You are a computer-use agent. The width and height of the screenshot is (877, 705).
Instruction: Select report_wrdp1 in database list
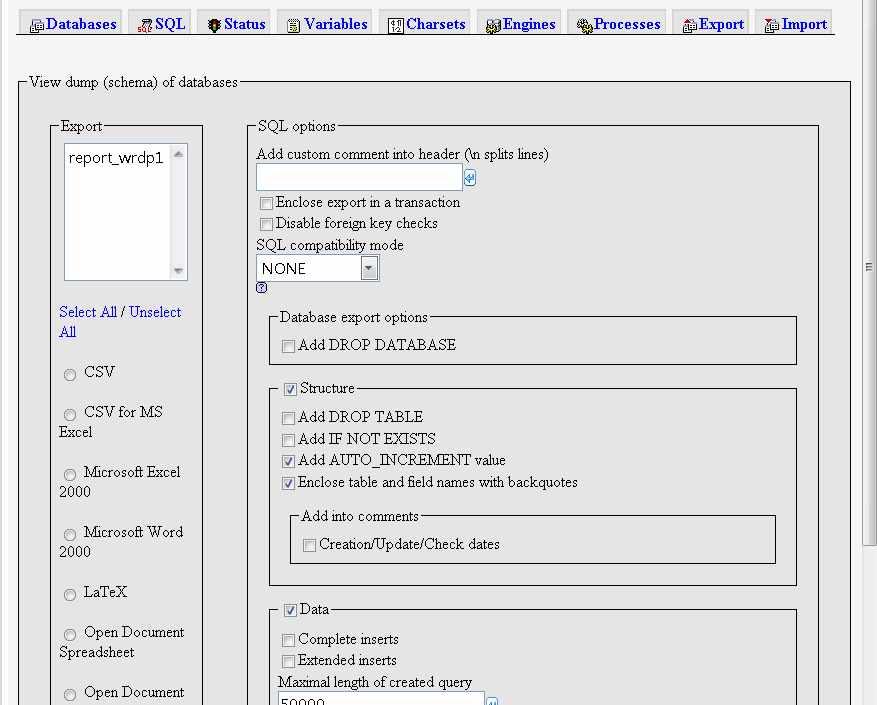coord(115,158)
